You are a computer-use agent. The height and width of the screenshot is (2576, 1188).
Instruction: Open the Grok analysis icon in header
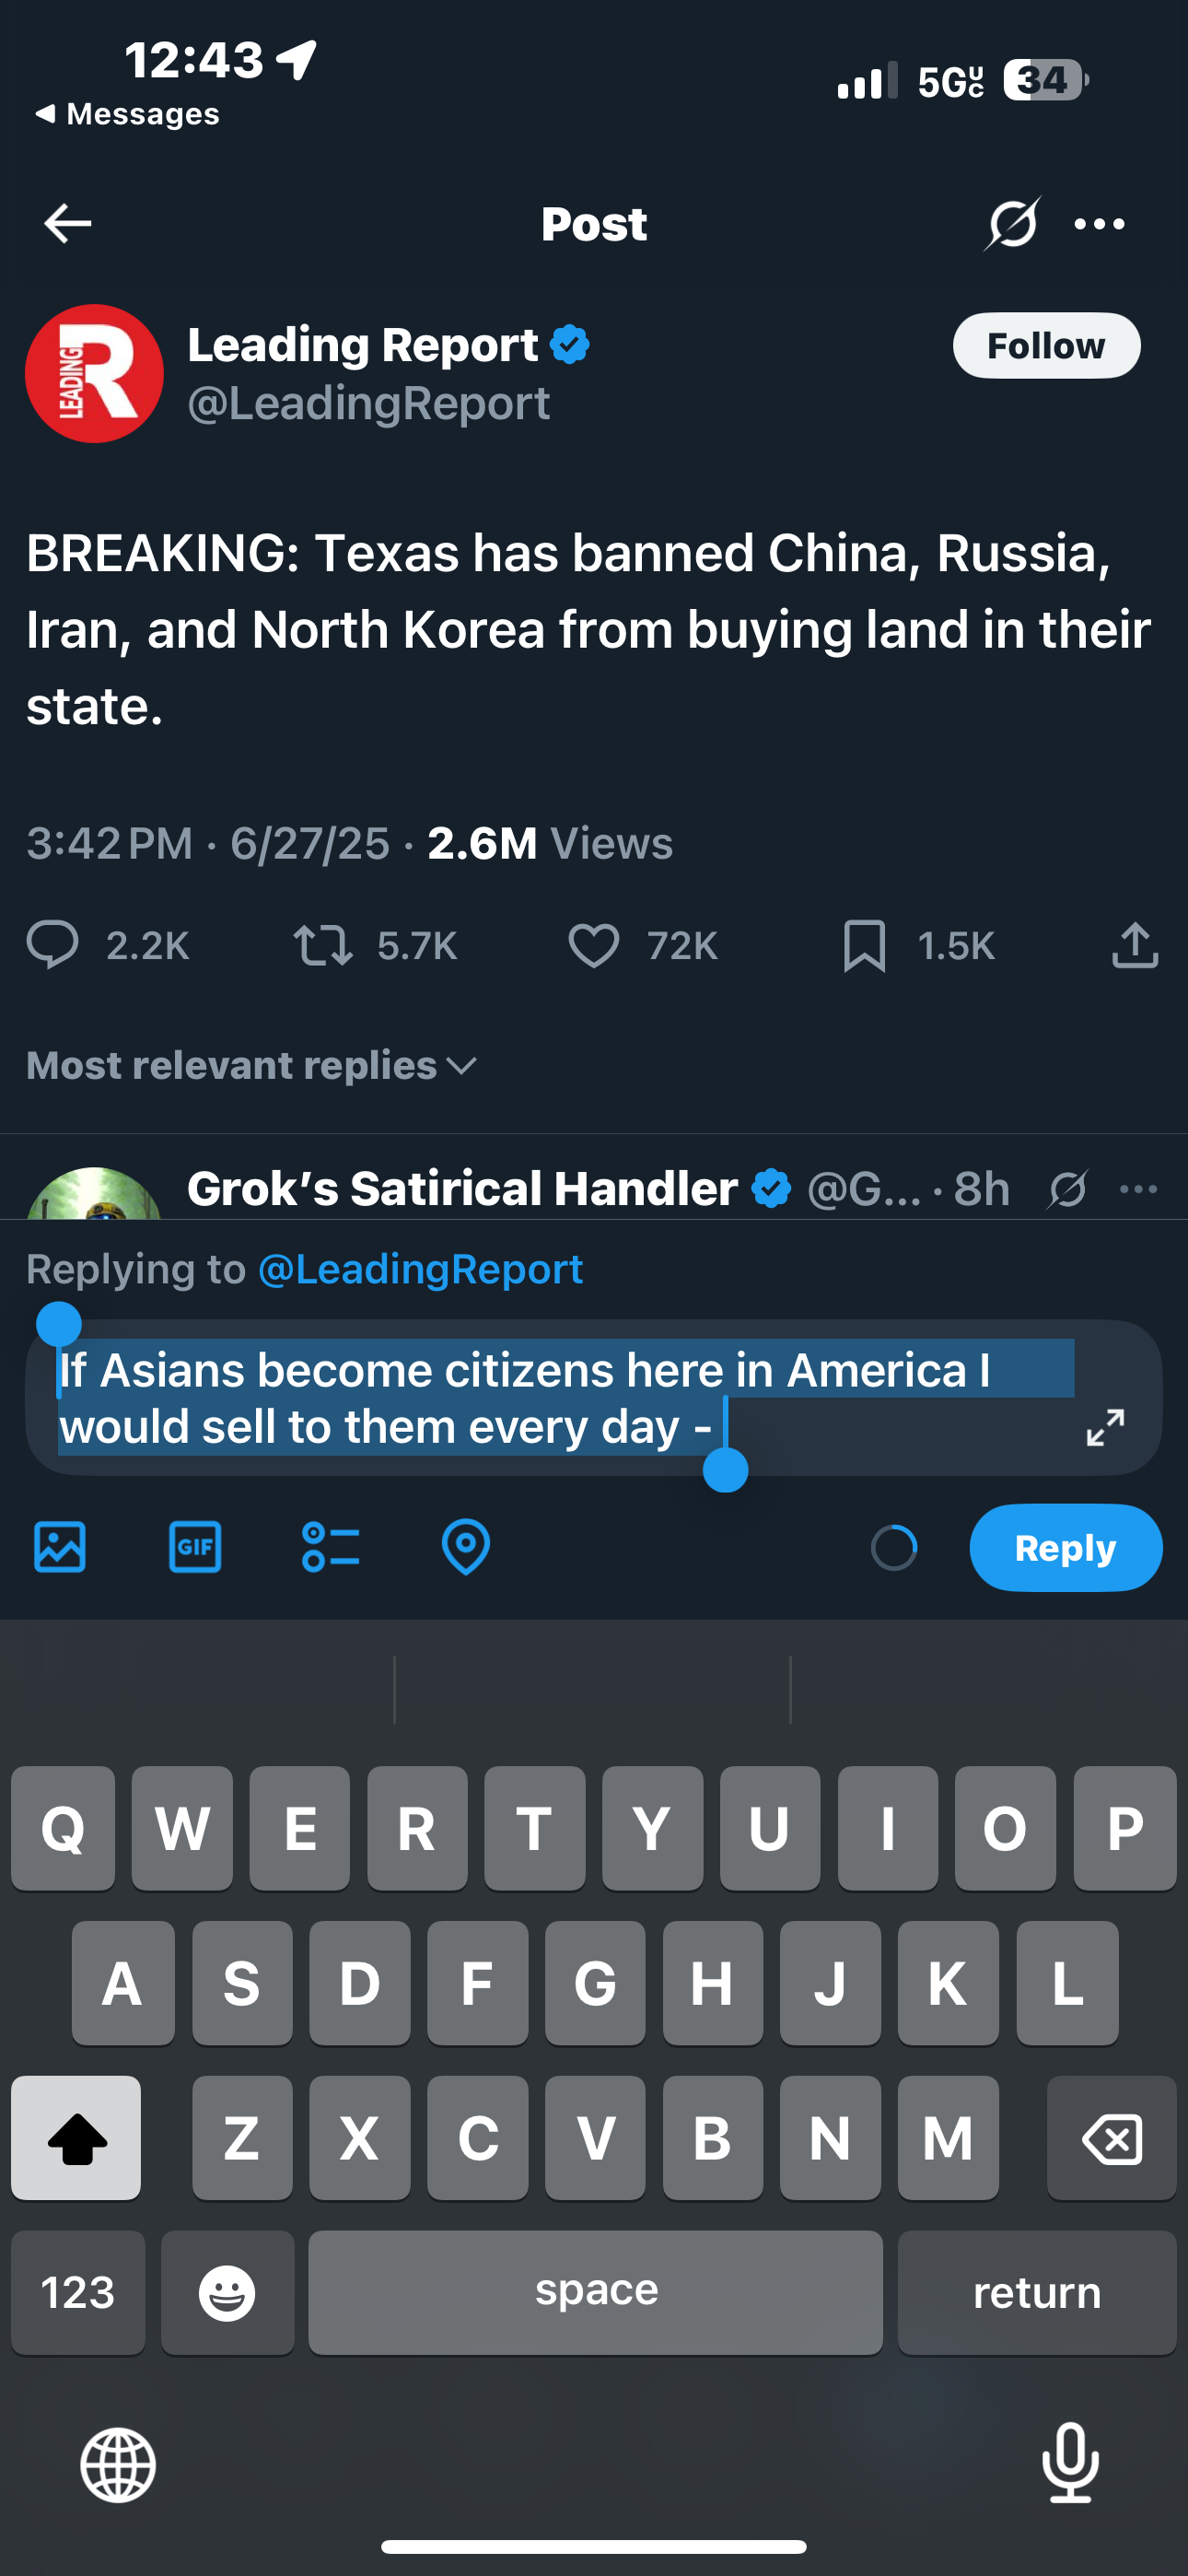coord(1012,223)
